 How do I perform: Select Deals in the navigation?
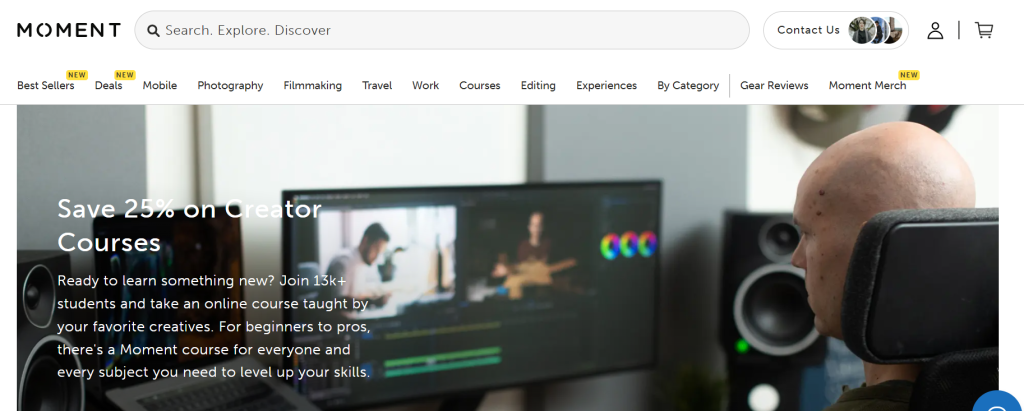[108, 86]
